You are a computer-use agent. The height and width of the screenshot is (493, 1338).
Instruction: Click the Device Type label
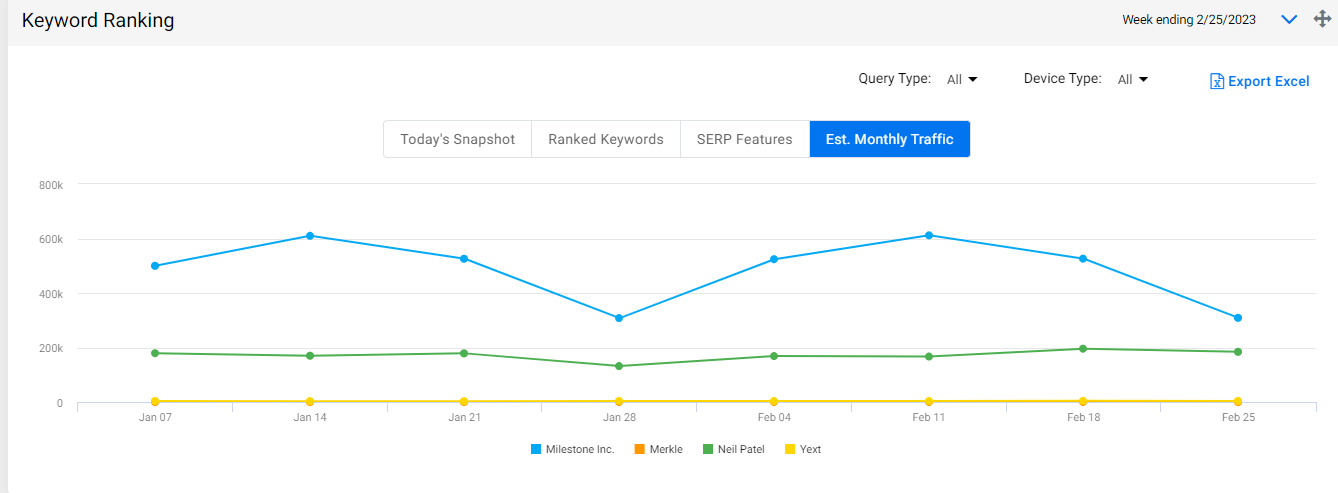(1063, 79)
